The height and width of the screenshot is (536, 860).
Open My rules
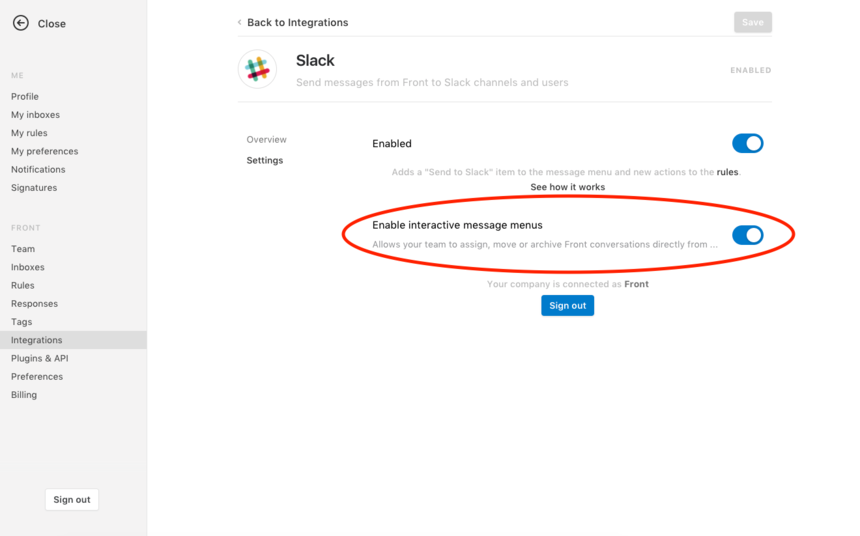[x=29, y=133]
